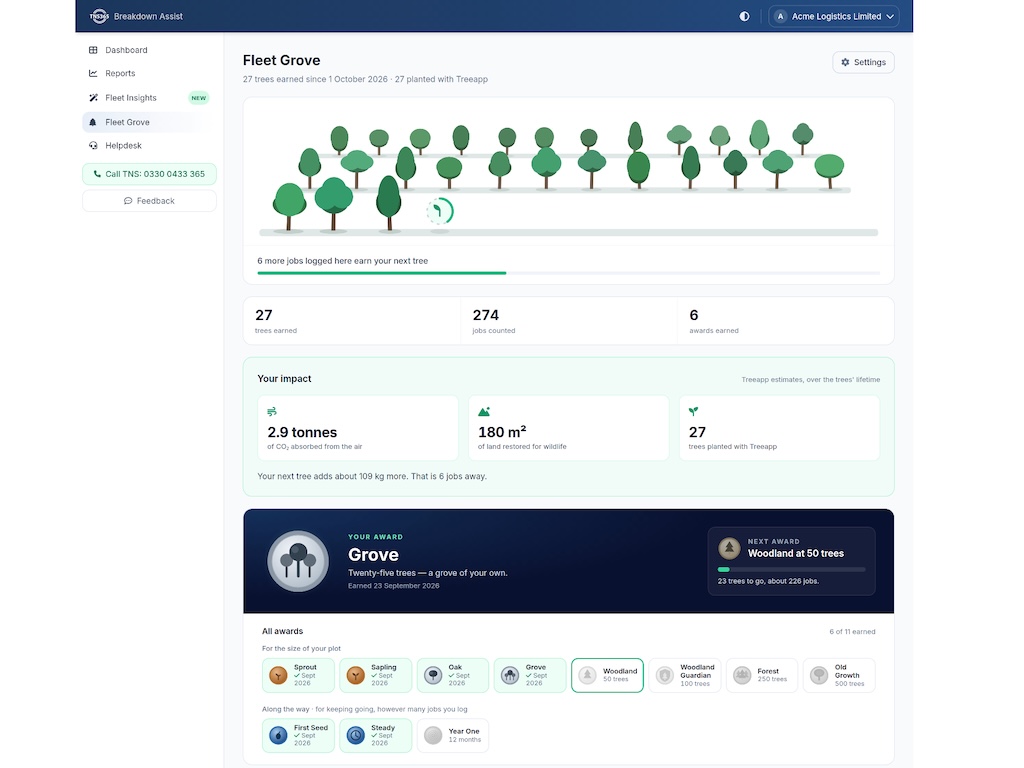Click the Woodland award progress bar
Screen dimensions: 1024x768
click(x=792, y=569)
